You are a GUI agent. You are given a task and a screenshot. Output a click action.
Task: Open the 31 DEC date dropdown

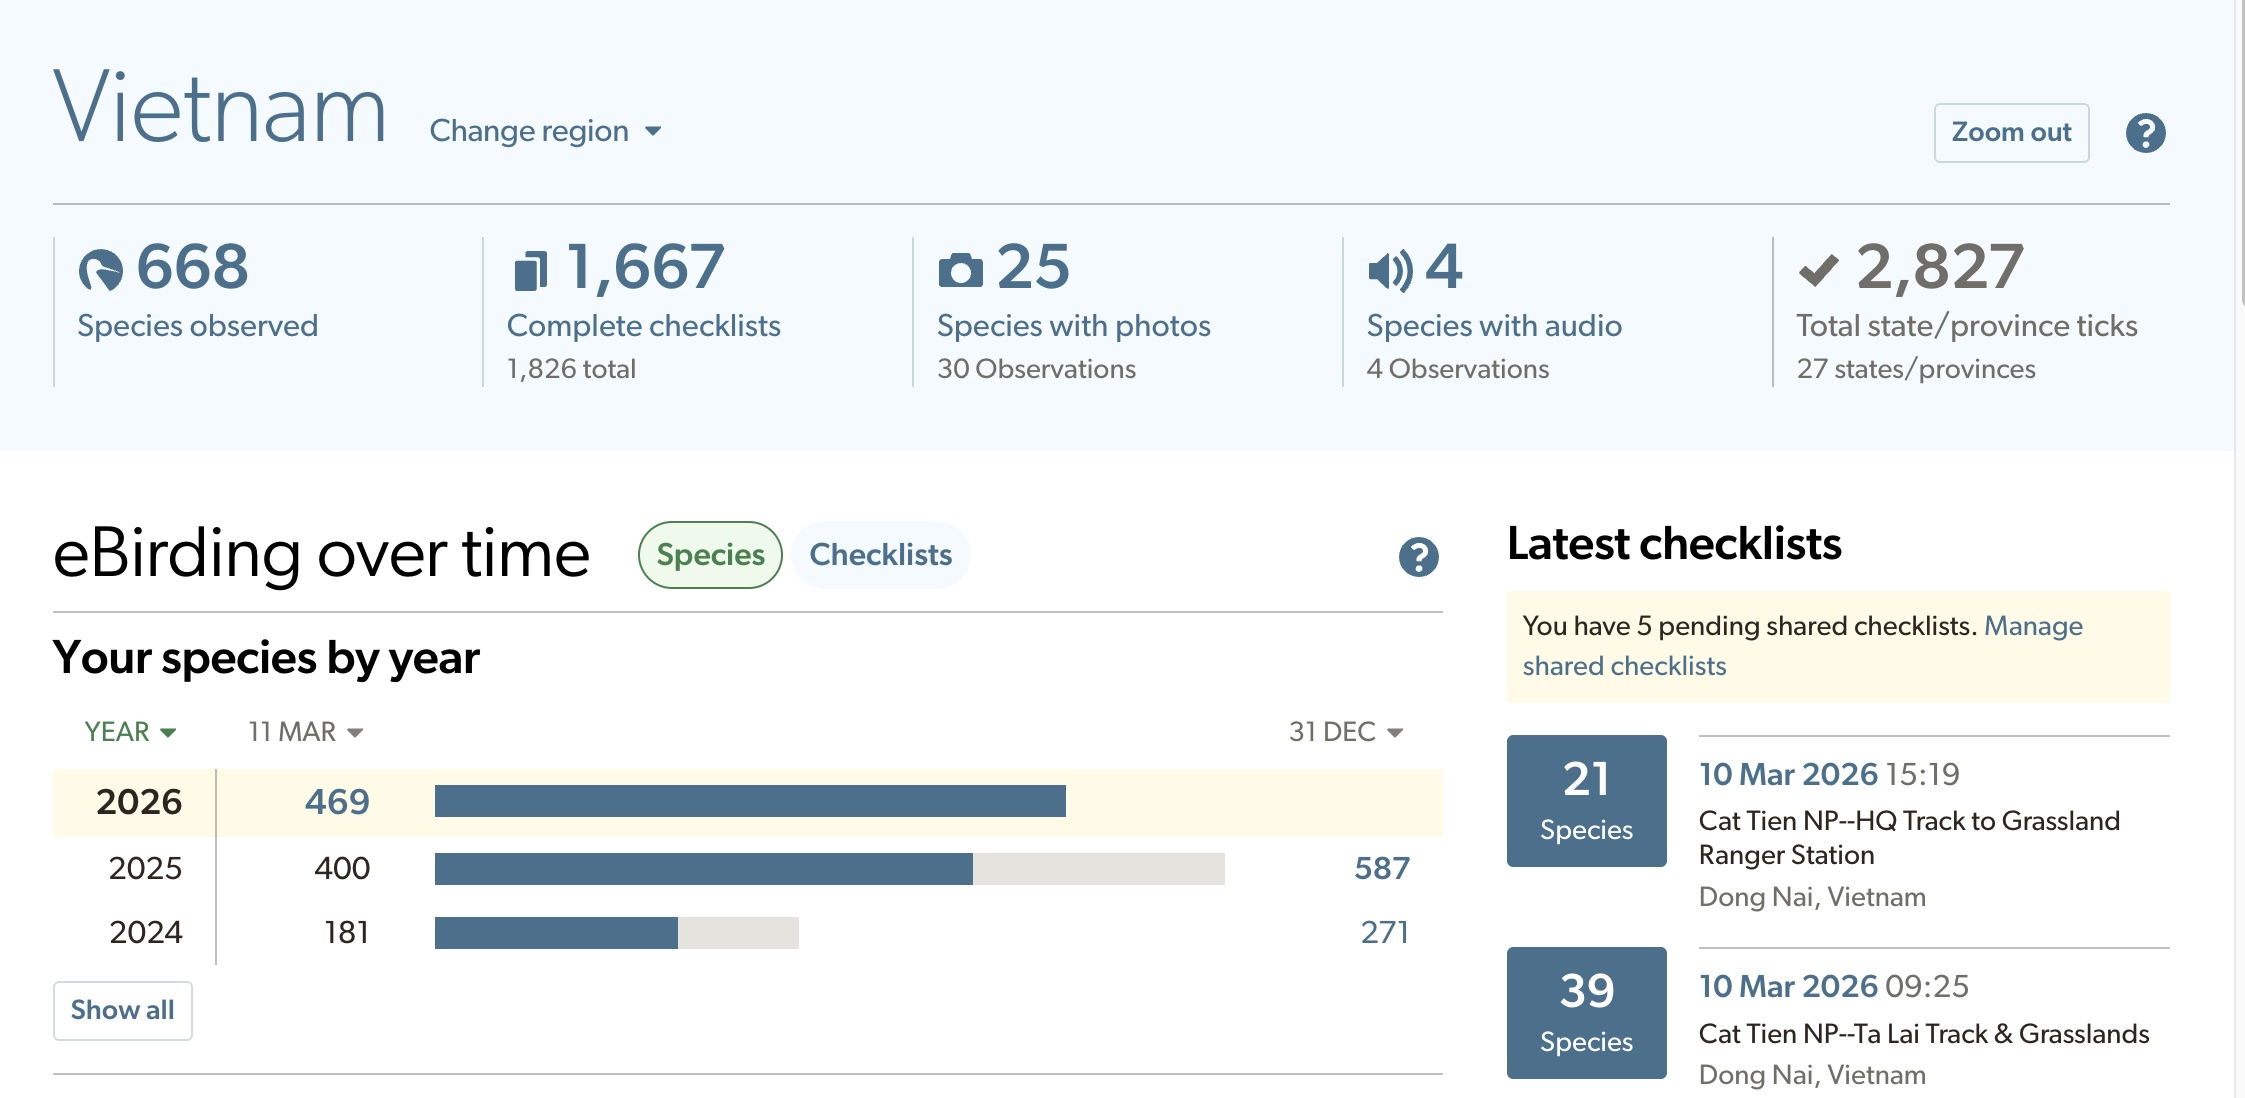tap(1345, 732)
